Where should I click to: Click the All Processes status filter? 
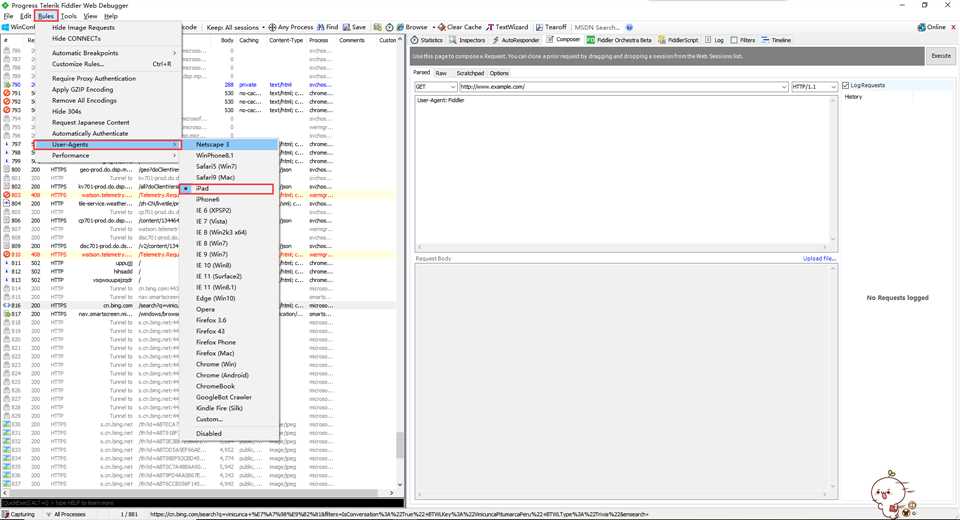coord(66,514)
